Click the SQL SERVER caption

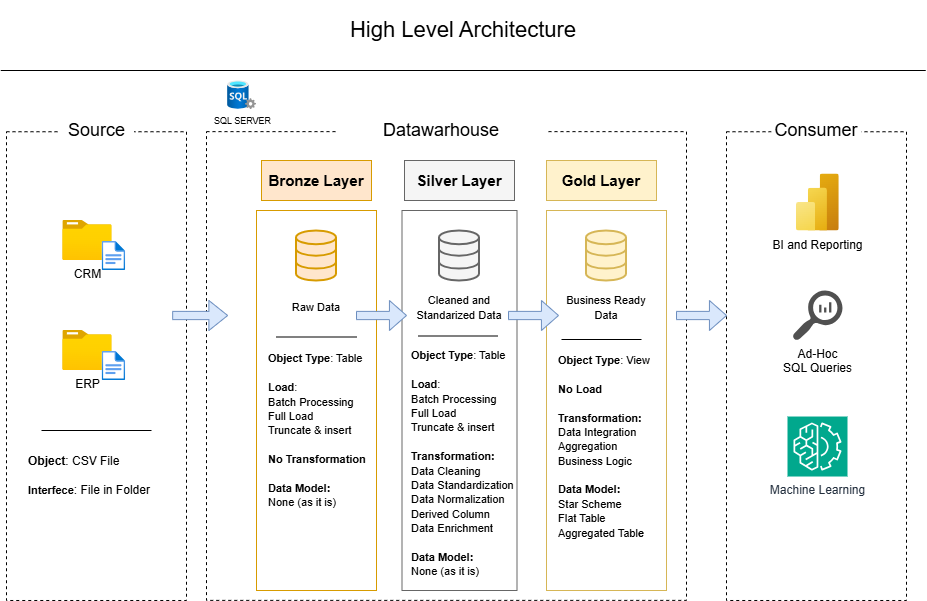[242, 121]
